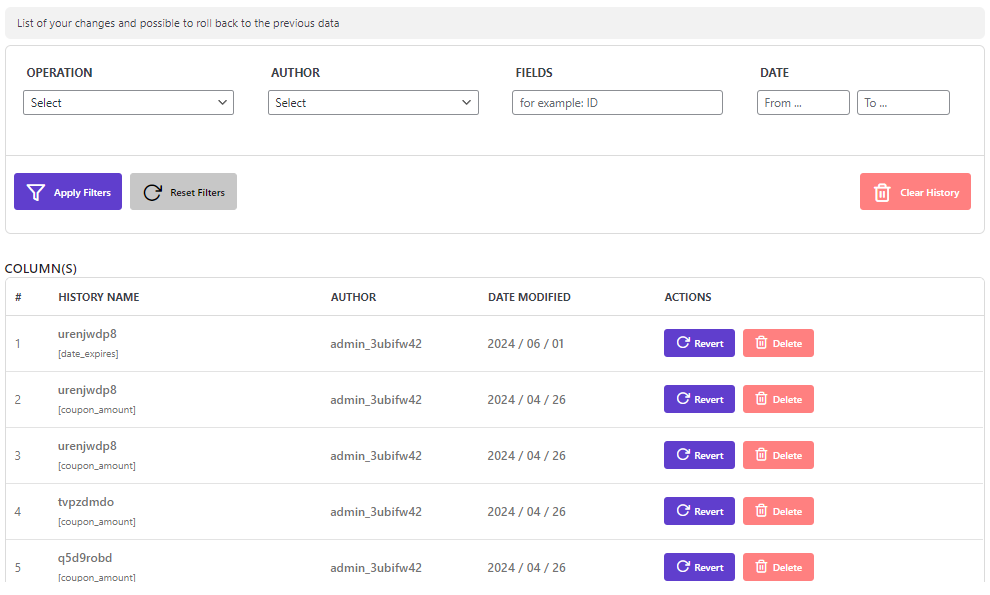990x595 pixels.
Task: Click the funnel icon on Apply Filters
Action: coord(36,193)
